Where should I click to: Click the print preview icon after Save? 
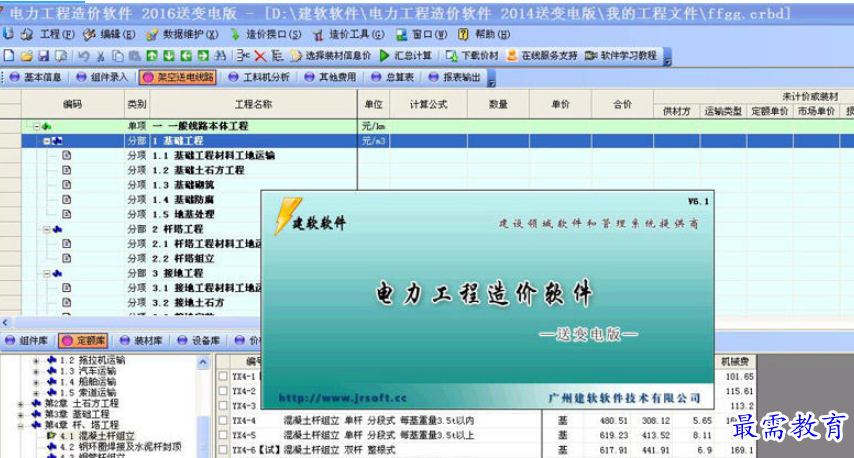tap(61, 56)
